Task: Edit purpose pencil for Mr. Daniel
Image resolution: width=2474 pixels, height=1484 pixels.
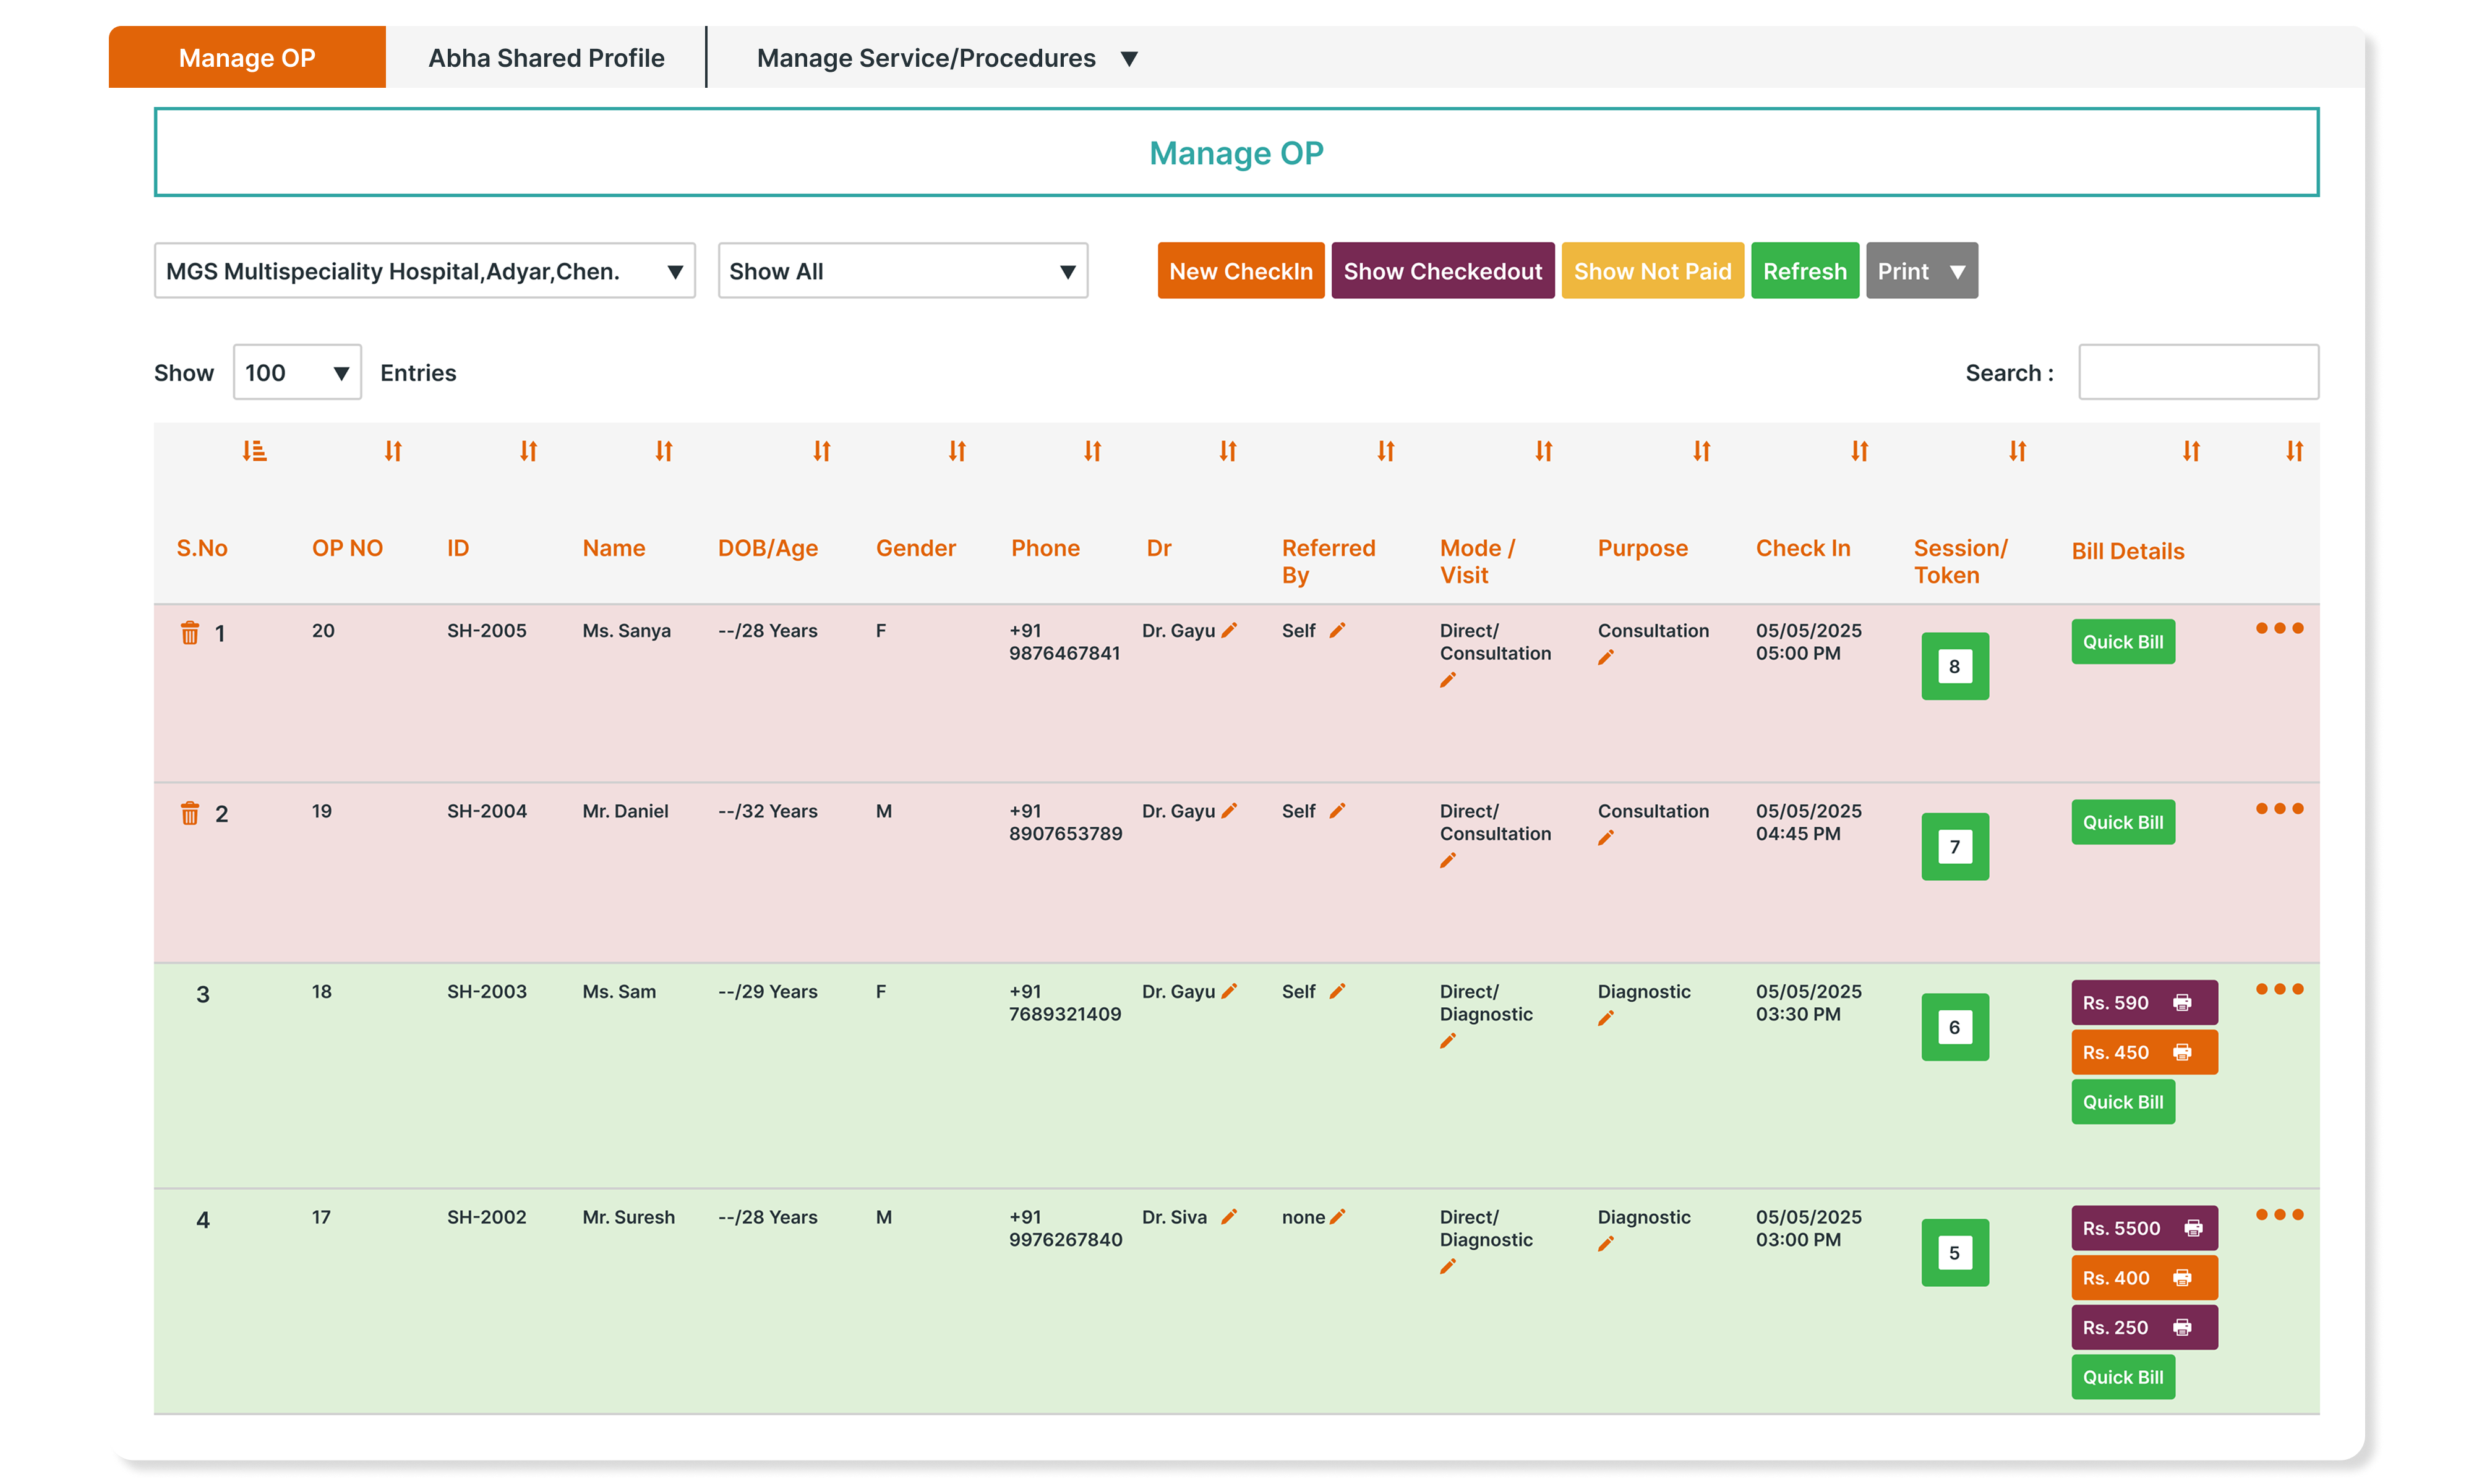Action: (1606, 838)
